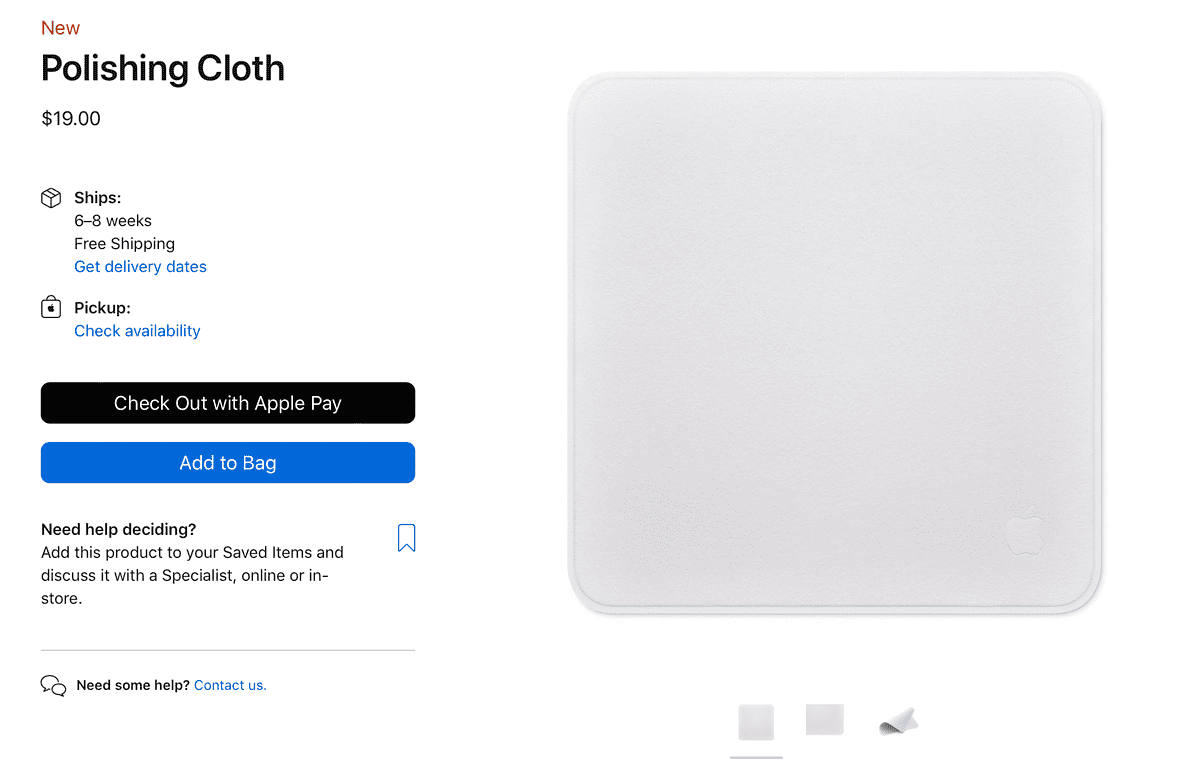1200x780 pixels.
Task: Open the Get delivery dates link
Action: coord(140,267)
